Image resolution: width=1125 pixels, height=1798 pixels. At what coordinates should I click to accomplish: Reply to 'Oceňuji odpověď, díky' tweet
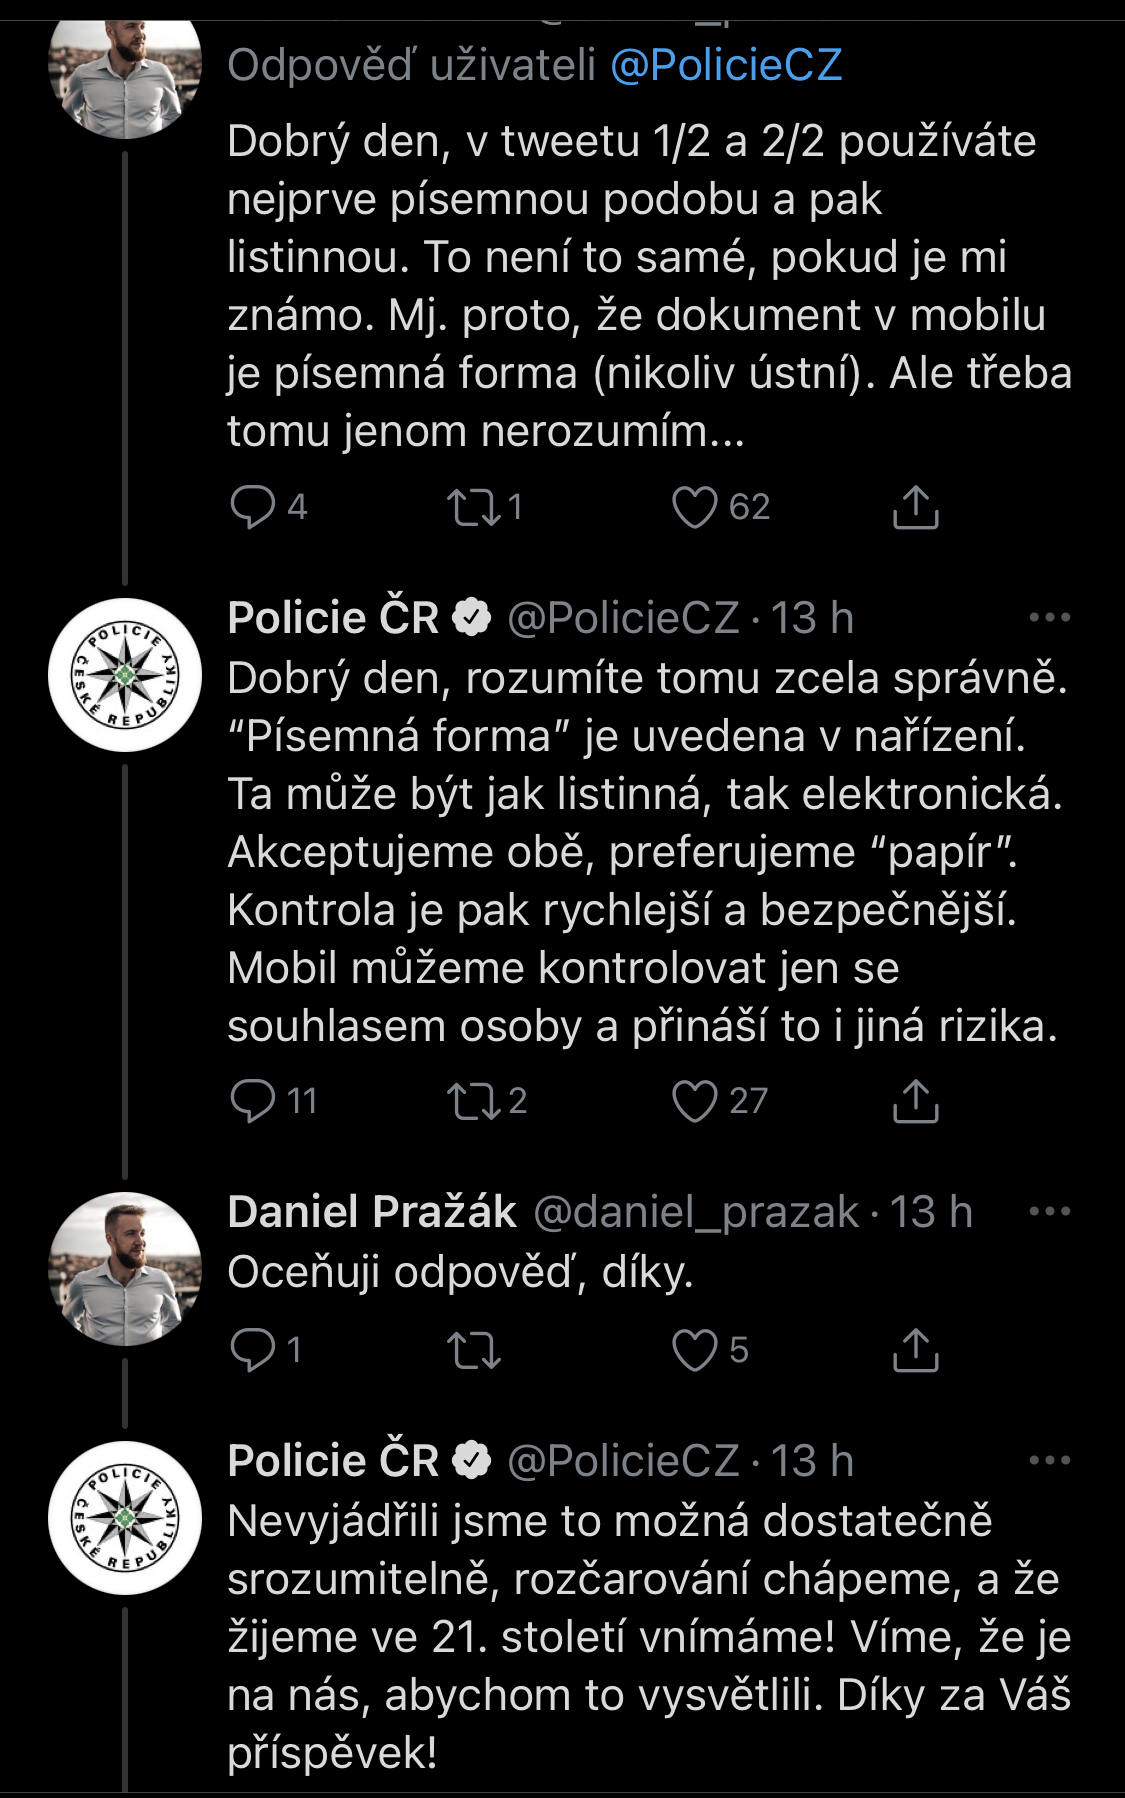(252, 1350)
